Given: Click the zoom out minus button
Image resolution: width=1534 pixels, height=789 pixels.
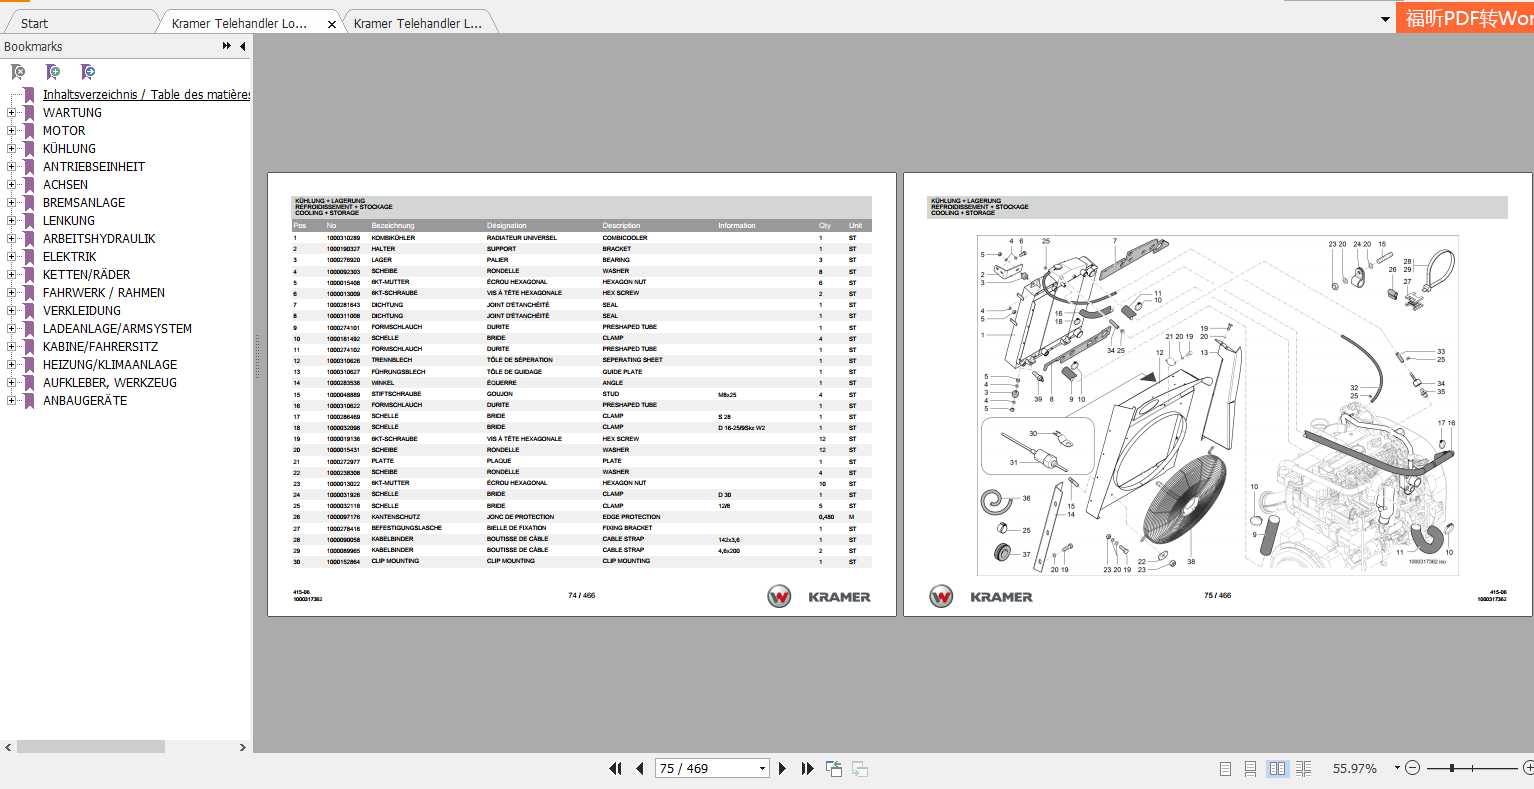Looking at the screenshot, I should (x=1412, y=768).
